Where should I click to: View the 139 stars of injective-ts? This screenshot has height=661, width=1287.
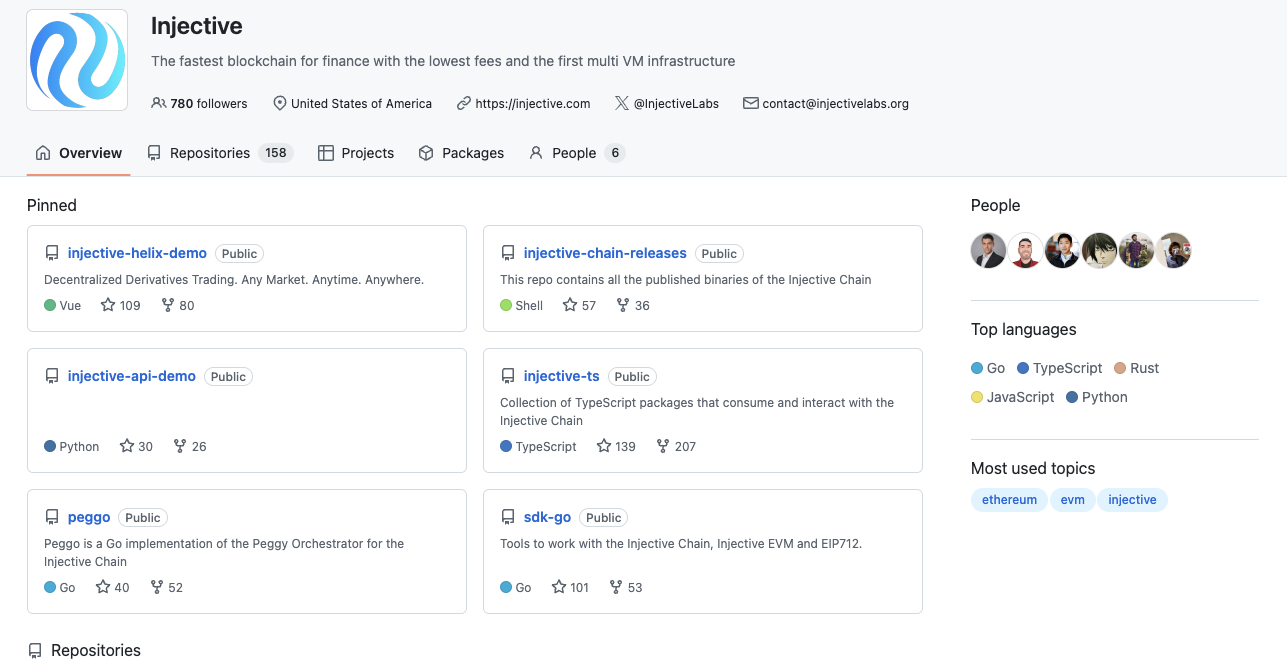click(616, 446)
